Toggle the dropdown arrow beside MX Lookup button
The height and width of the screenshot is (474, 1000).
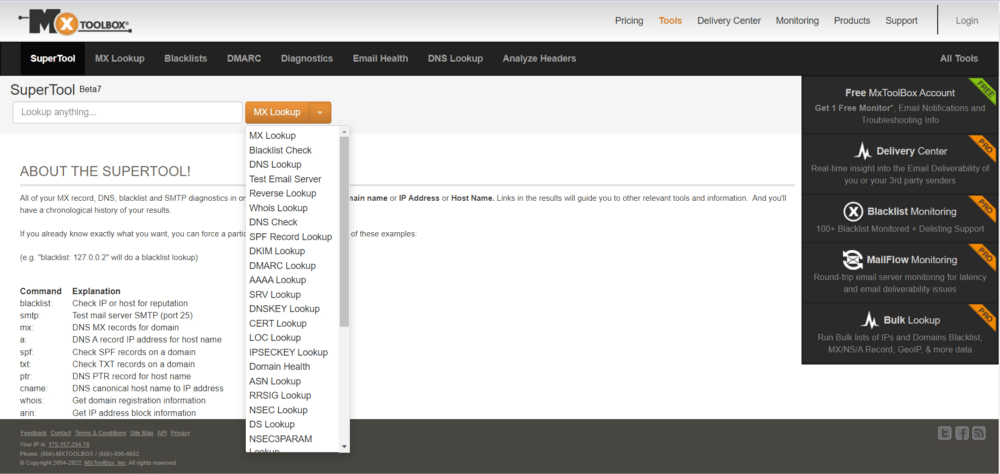tap(320, 112)
